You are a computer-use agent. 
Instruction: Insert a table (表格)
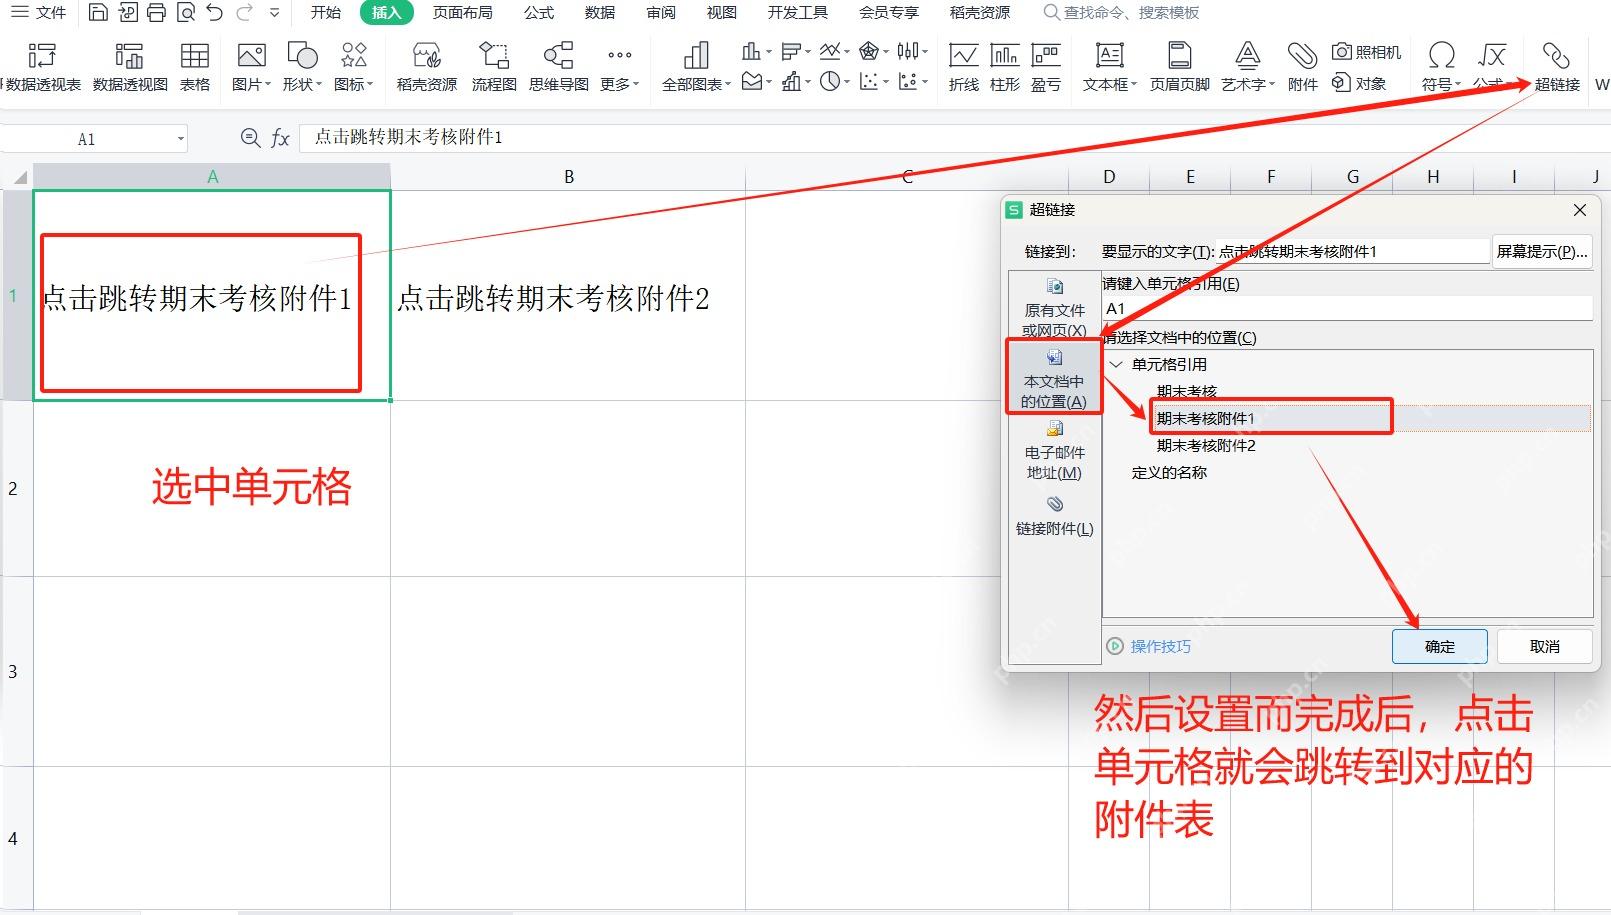(195, 67)
